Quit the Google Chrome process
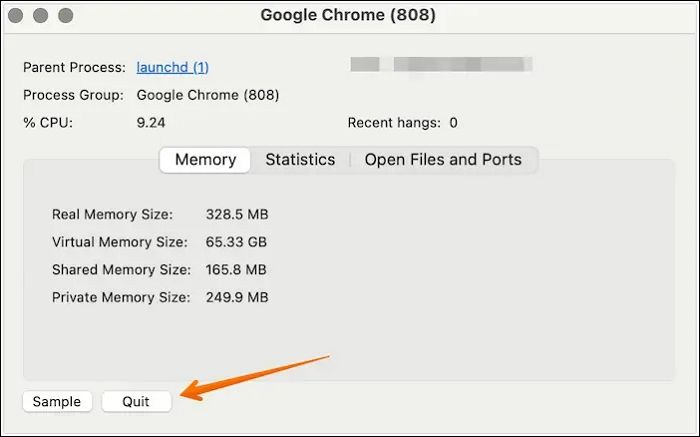The height and width of the screenshot is (437, 700). click(136, 401)
